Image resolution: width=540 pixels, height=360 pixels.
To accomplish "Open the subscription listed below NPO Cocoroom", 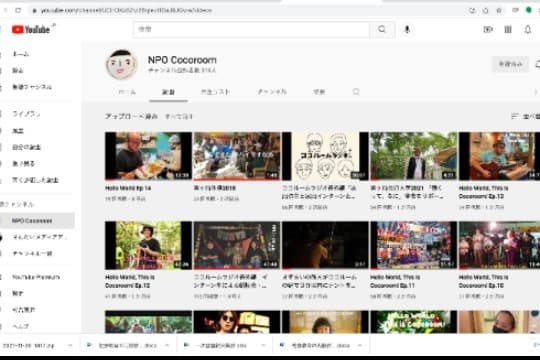I will (38, 237).
